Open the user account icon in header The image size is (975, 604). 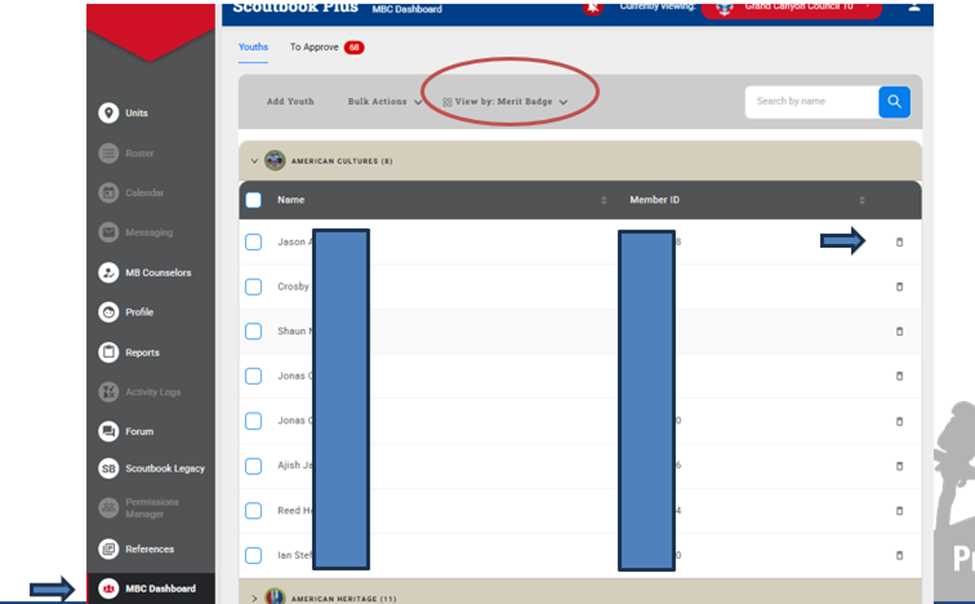(913, 7)
